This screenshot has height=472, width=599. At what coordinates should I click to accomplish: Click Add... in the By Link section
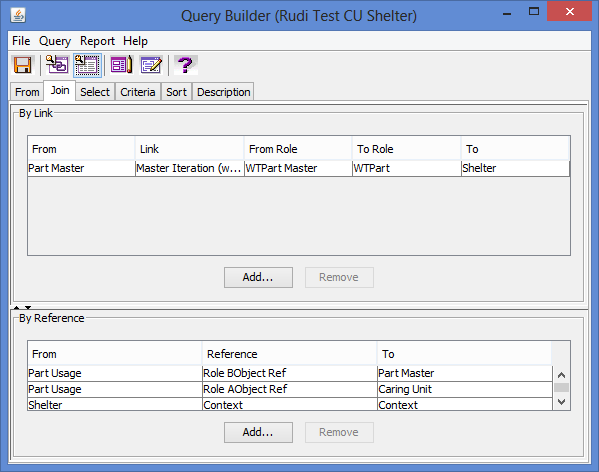[x=258, y=277]
